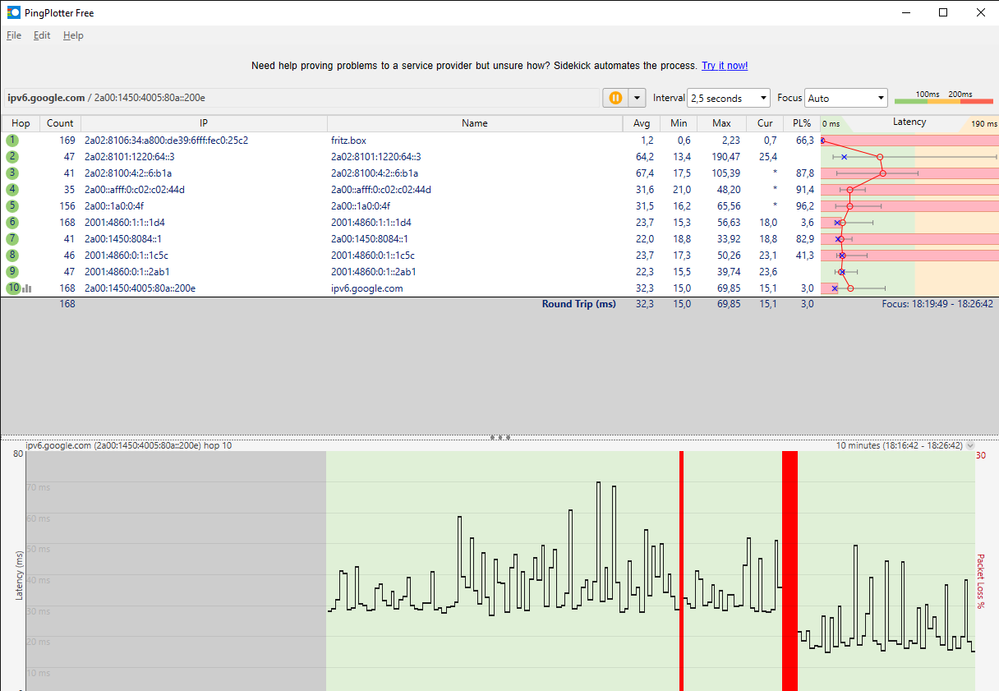Image resolution: width=999 pixels, height=691 pixels.
Task: Click the hop 10 green circle icon
Action: pyautogui.click(x=13, y=288)
